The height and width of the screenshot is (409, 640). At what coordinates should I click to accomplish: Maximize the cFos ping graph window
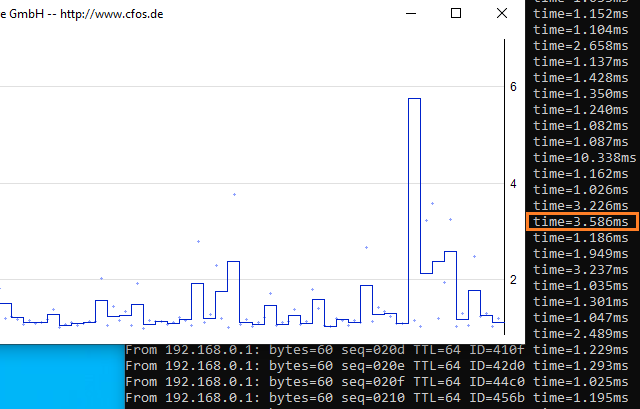click(x=456, y=13)
